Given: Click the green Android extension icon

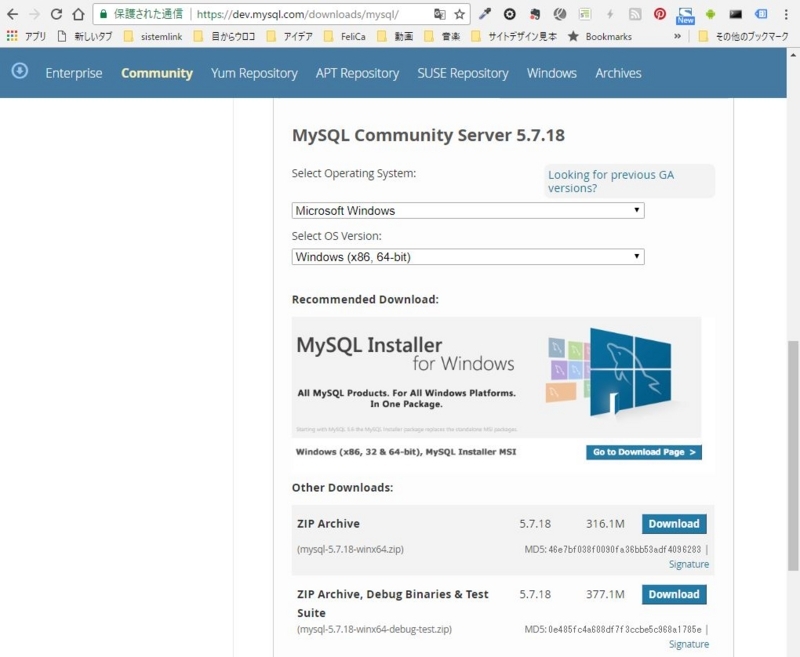Looking at the screenshot, I should pyautogui.click(x=710, y=14).
